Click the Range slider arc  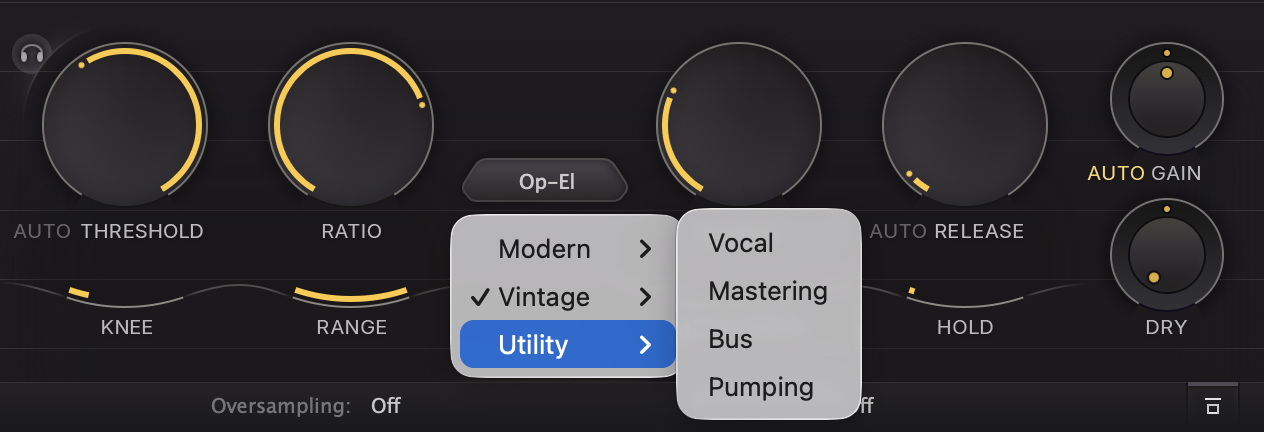(x=351, y=296)
